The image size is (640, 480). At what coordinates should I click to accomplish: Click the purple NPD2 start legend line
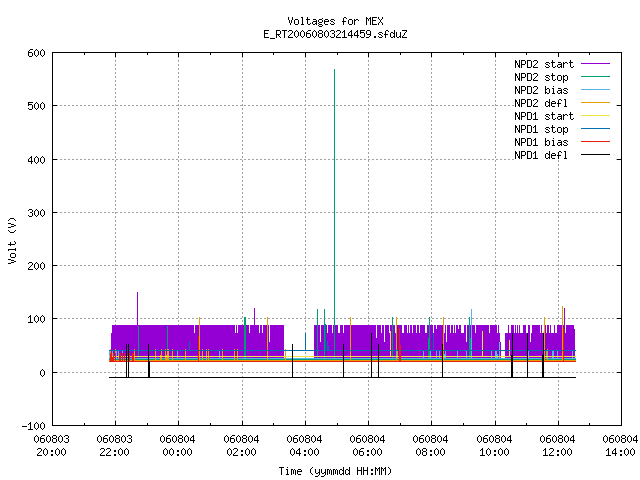coord(595,64)
